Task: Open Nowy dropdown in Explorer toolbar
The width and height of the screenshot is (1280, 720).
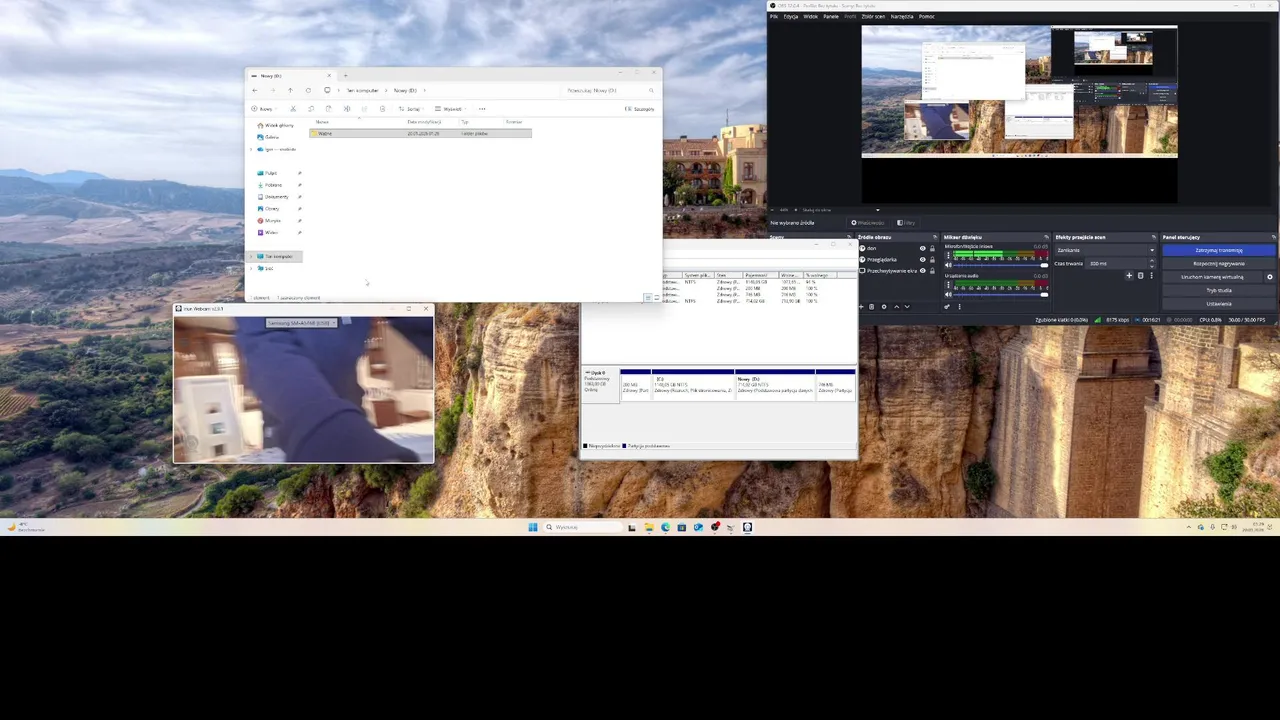Action: [x=262, y=109]
